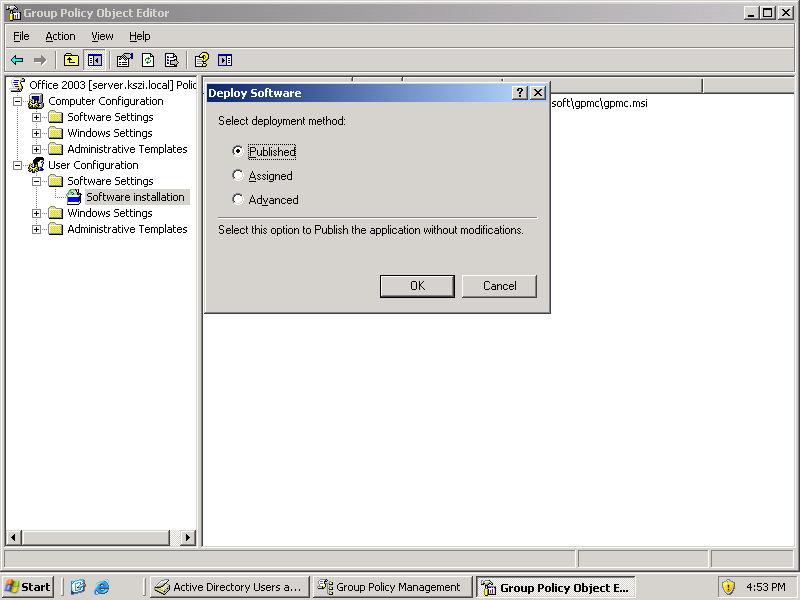Open the Action menu
800x600 pixels.
(x=60, y=36)
